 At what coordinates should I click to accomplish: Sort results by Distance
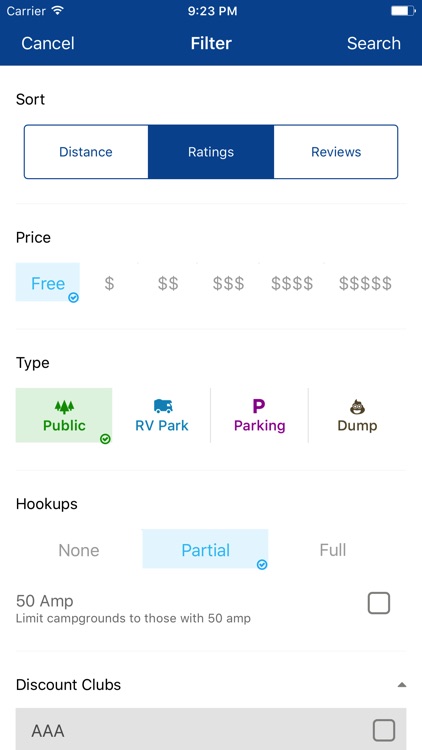[x=86, y=152]
